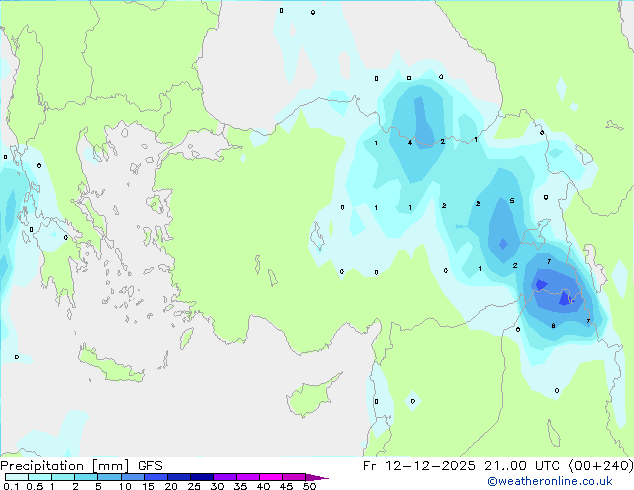The width and height of the screenshot is (634, 490).
Task: Select the 45–50 mm legend color swatch
Action: 294,477
